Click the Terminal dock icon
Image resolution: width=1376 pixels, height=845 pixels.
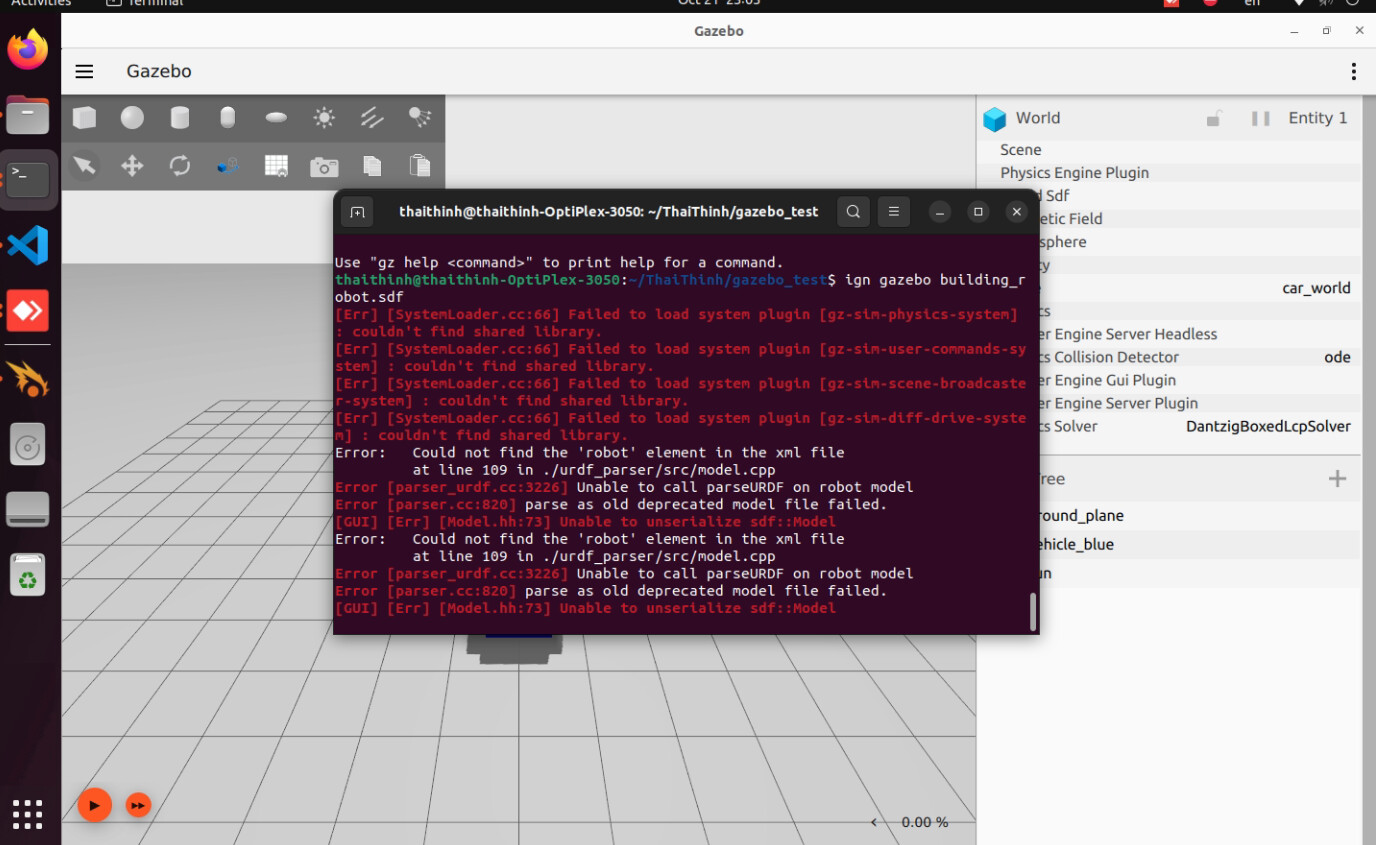(28, 180)
